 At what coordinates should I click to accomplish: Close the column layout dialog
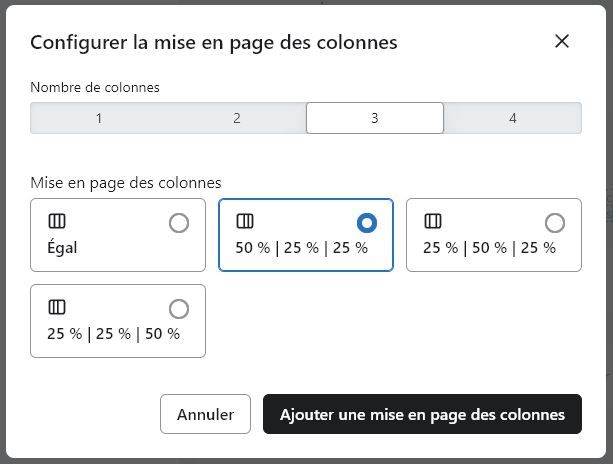tap(562, 41)
